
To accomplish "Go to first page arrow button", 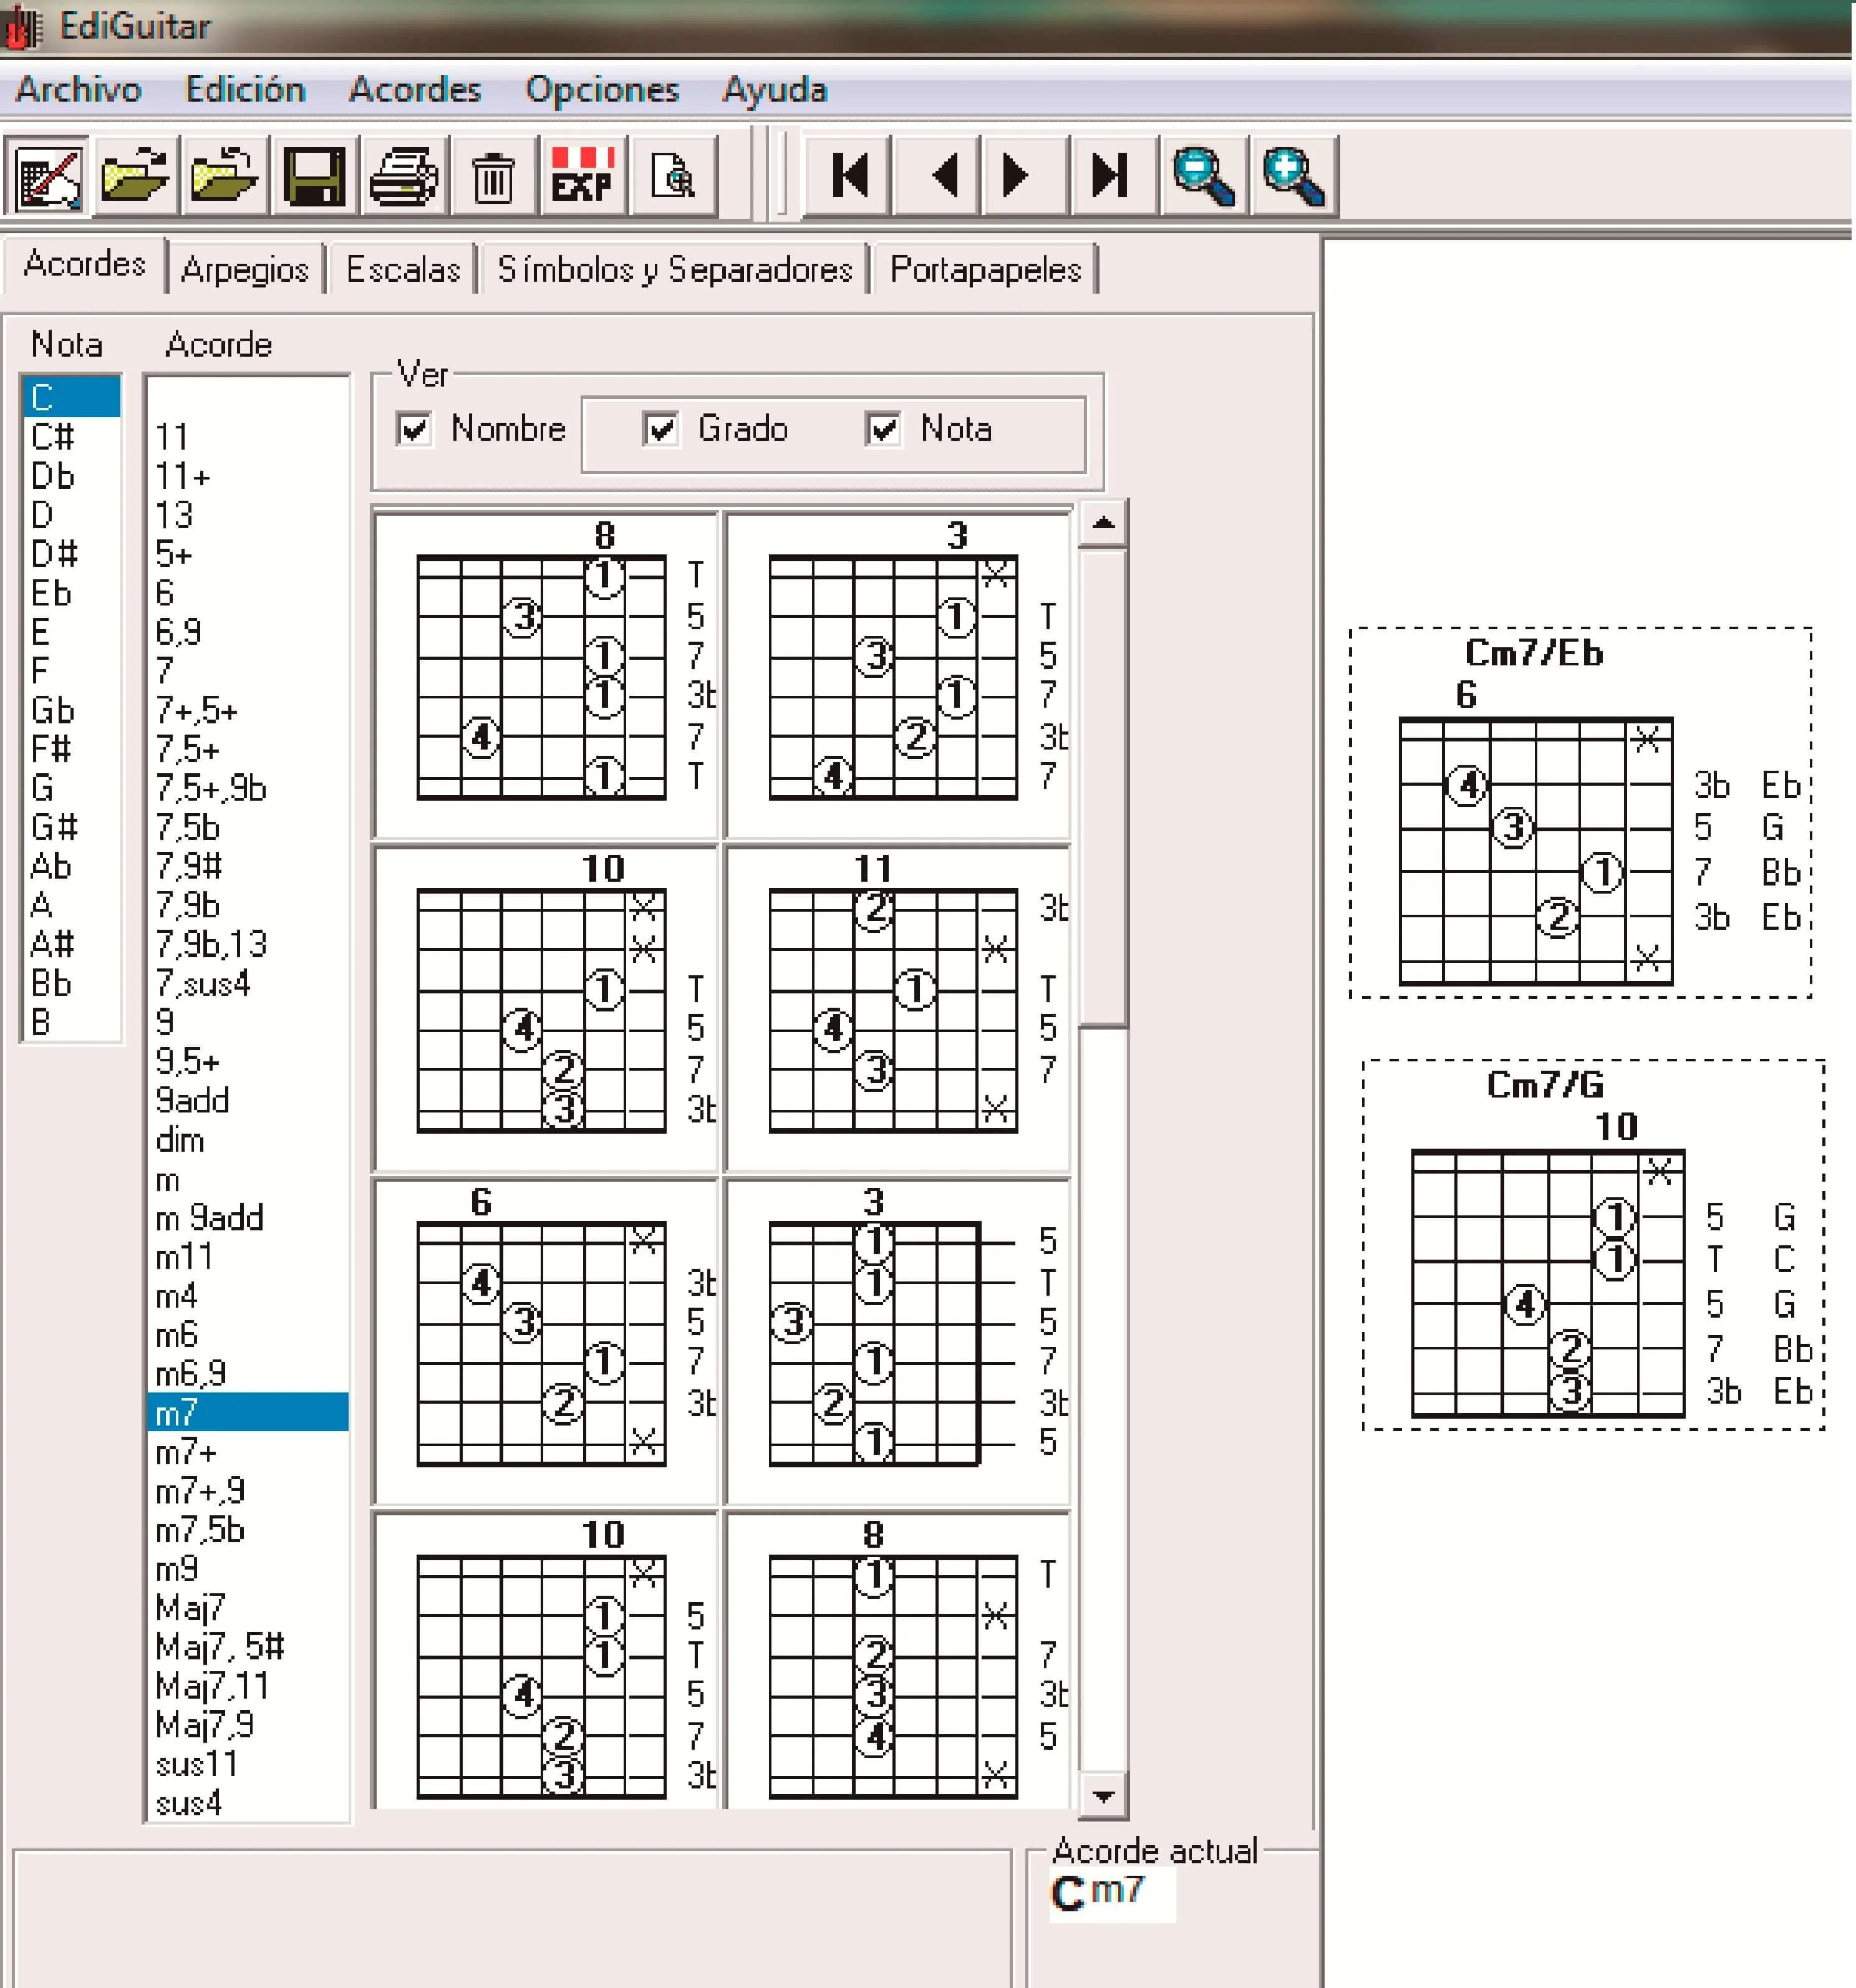I will 849,176.
